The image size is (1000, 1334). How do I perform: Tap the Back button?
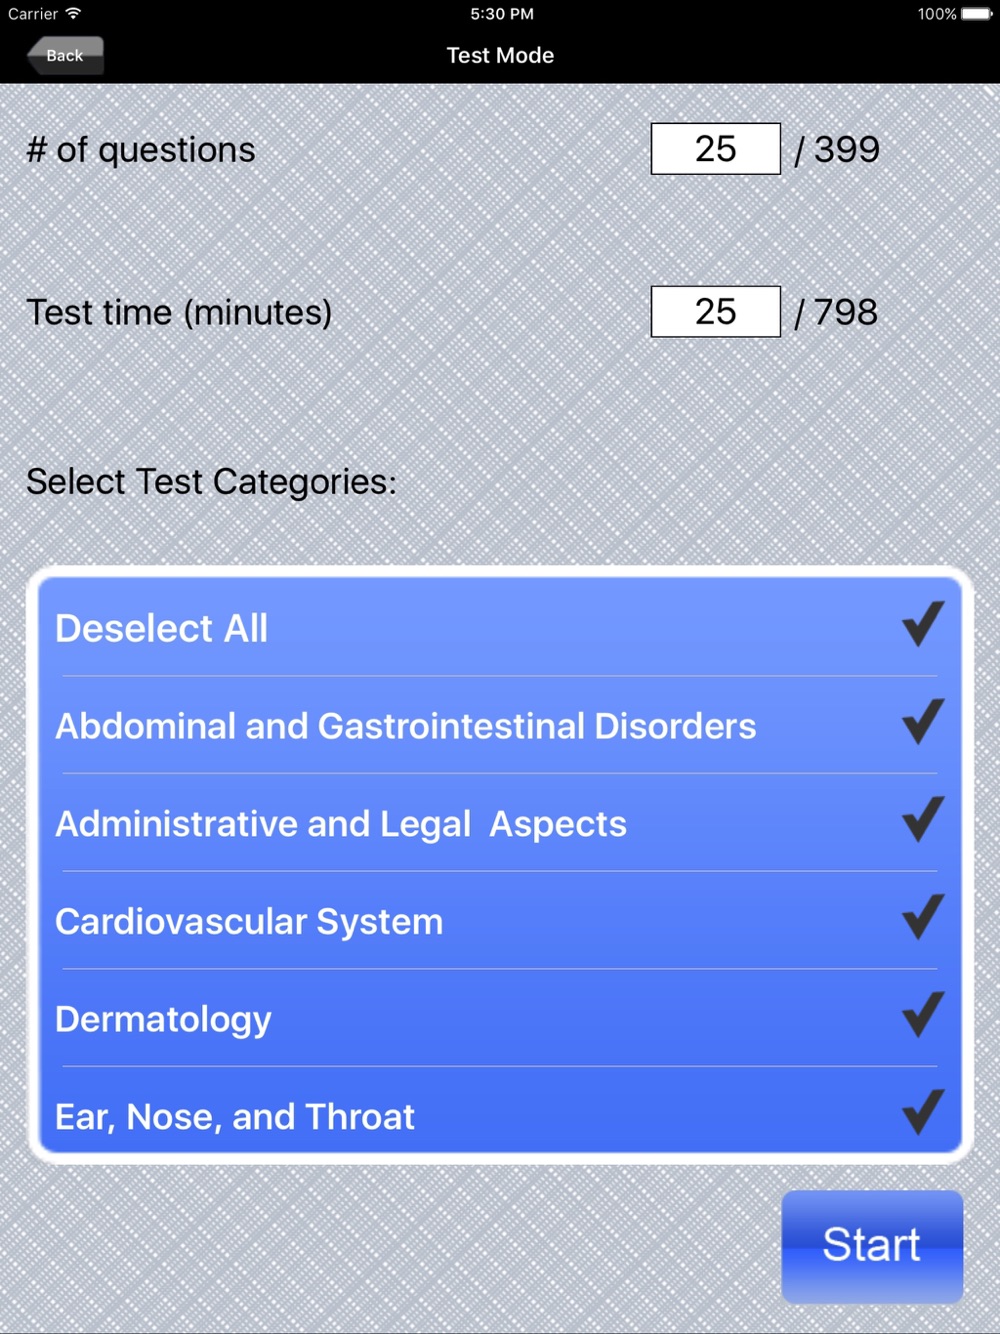tap(65, 55)
